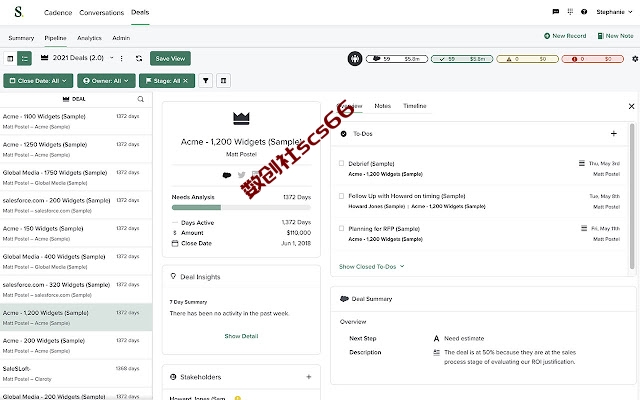Switch to the Pipeline tab

point(56,38)
